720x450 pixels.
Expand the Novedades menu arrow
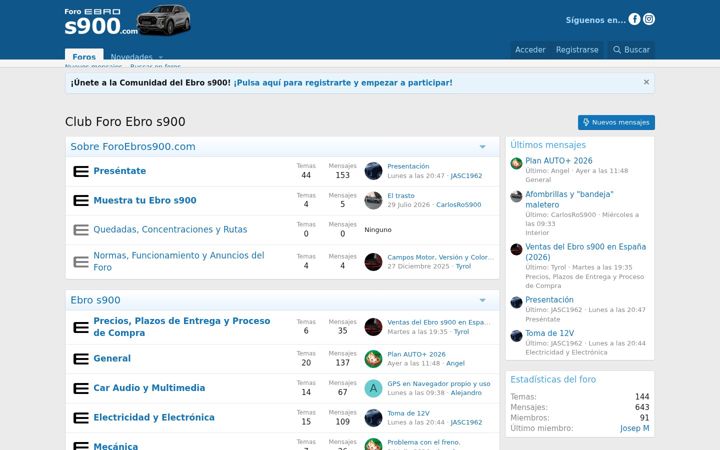[161, 57]
